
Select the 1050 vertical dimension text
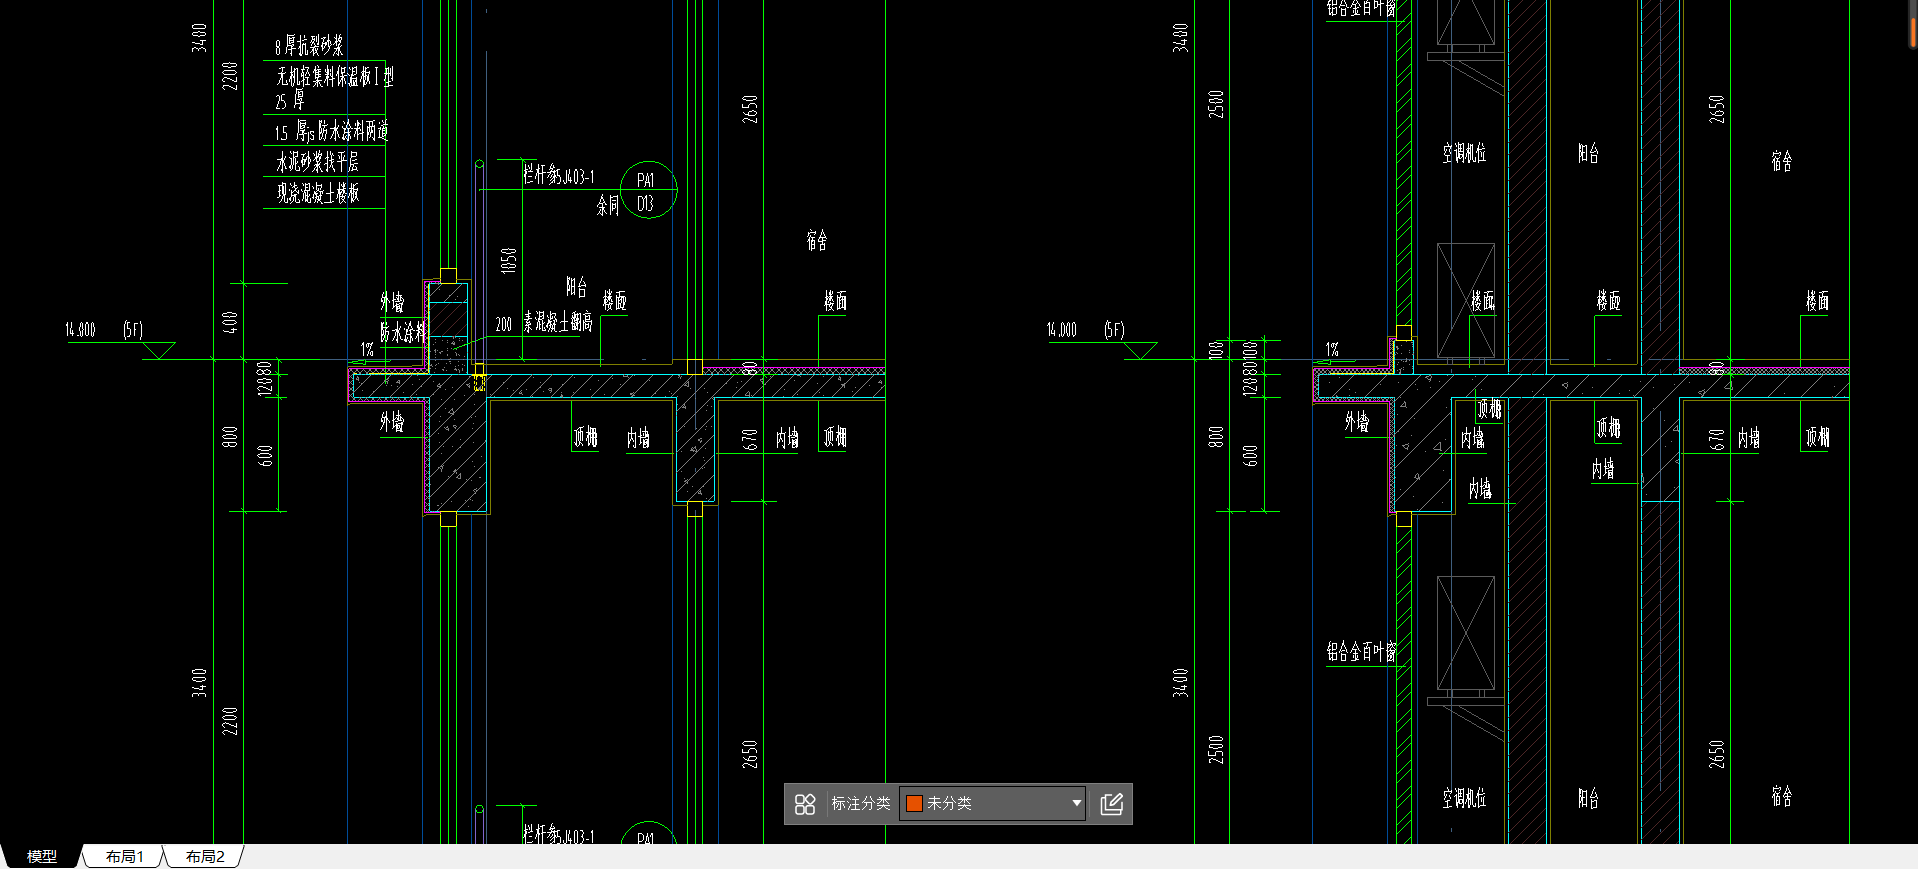click(509, 260)
